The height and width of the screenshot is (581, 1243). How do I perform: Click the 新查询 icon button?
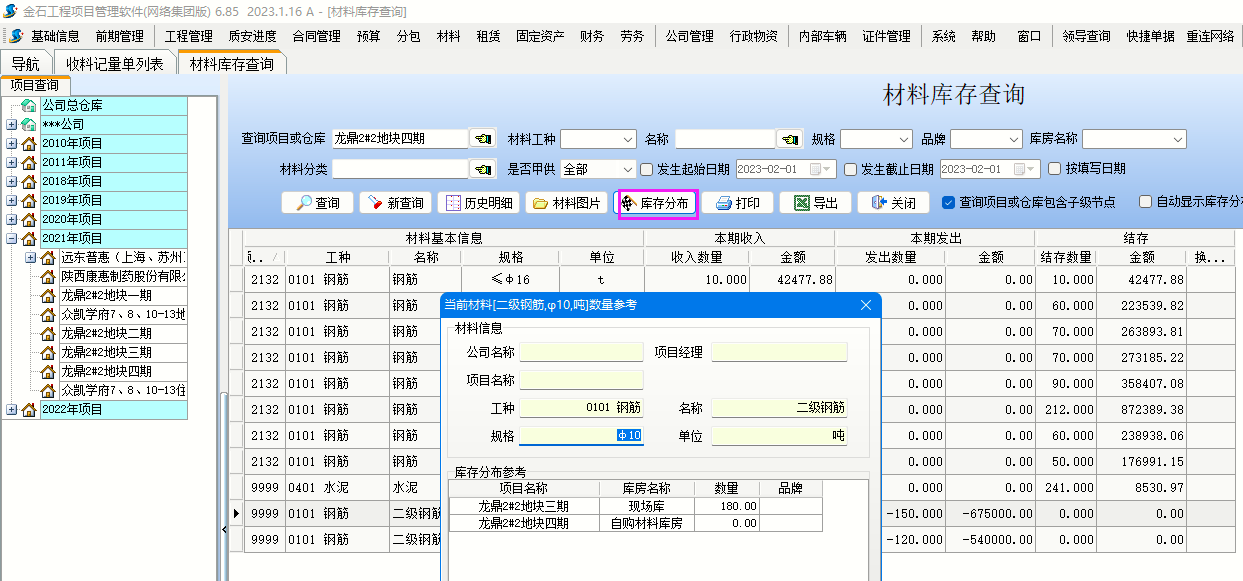point(375,203)
